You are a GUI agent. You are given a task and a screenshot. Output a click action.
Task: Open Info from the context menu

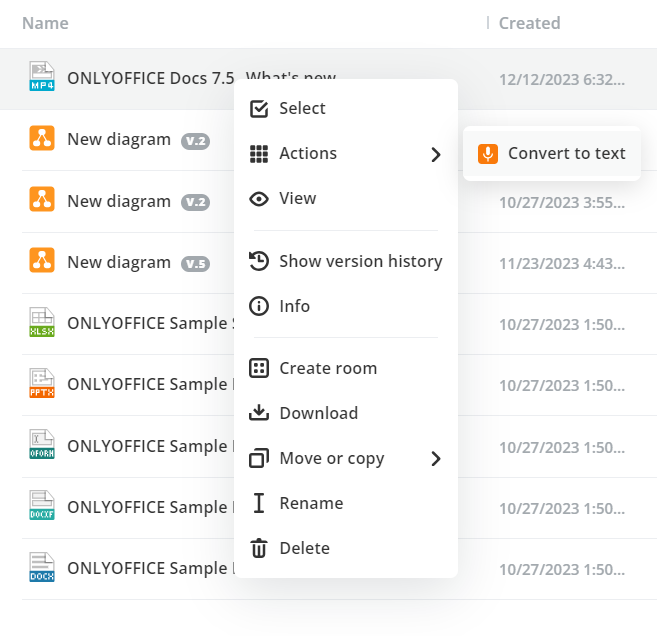[x=294, y=306]
